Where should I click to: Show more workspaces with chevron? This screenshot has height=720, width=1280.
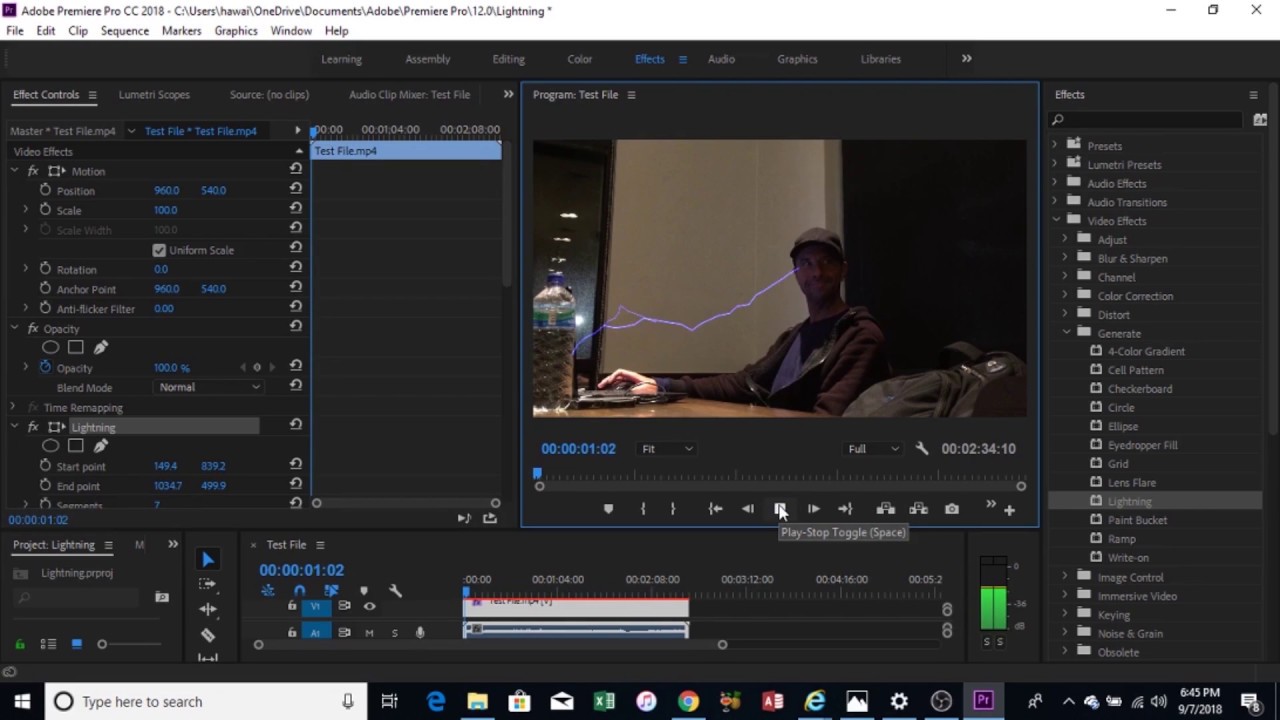click(x=966, y=59)
